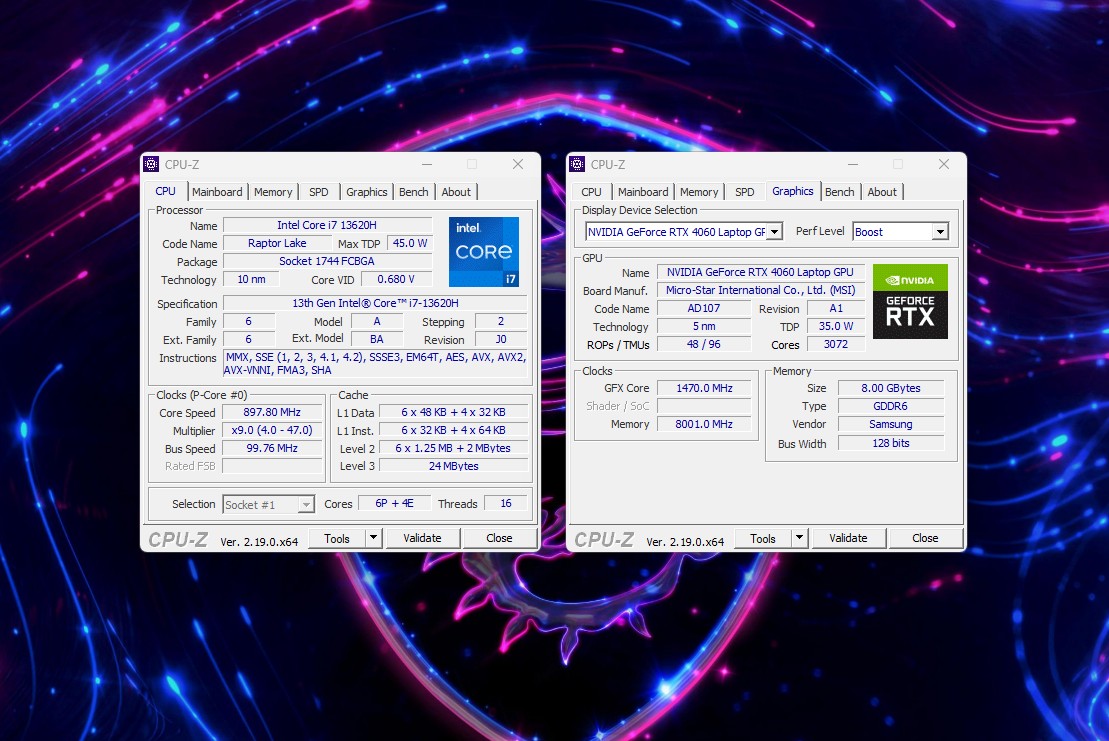Click the Threads value 16
Viewport: 1109px width, 741px height.
pos(506,503)
